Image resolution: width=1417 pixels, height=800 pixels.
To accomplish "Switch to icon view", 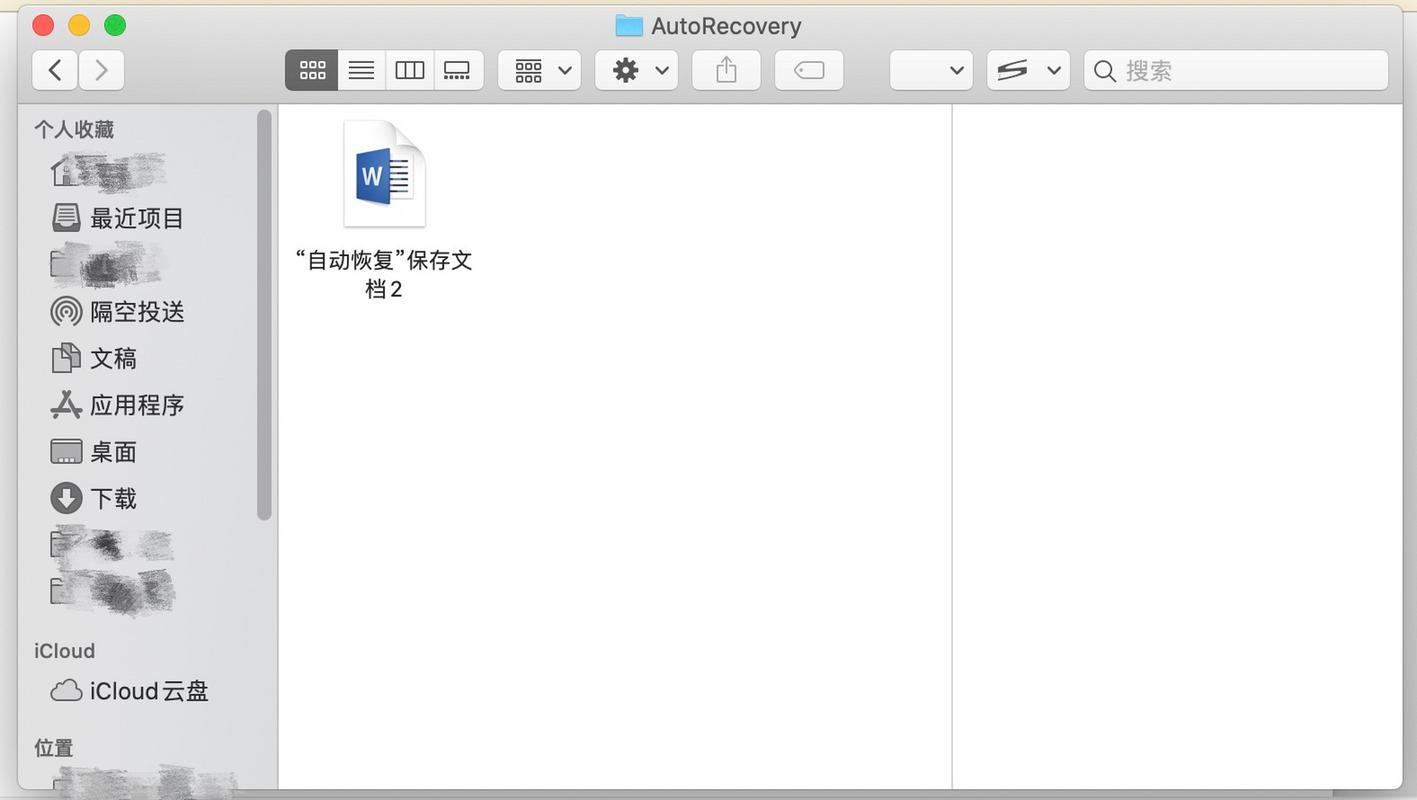I will pyautogui.click(x=312, y=70).
